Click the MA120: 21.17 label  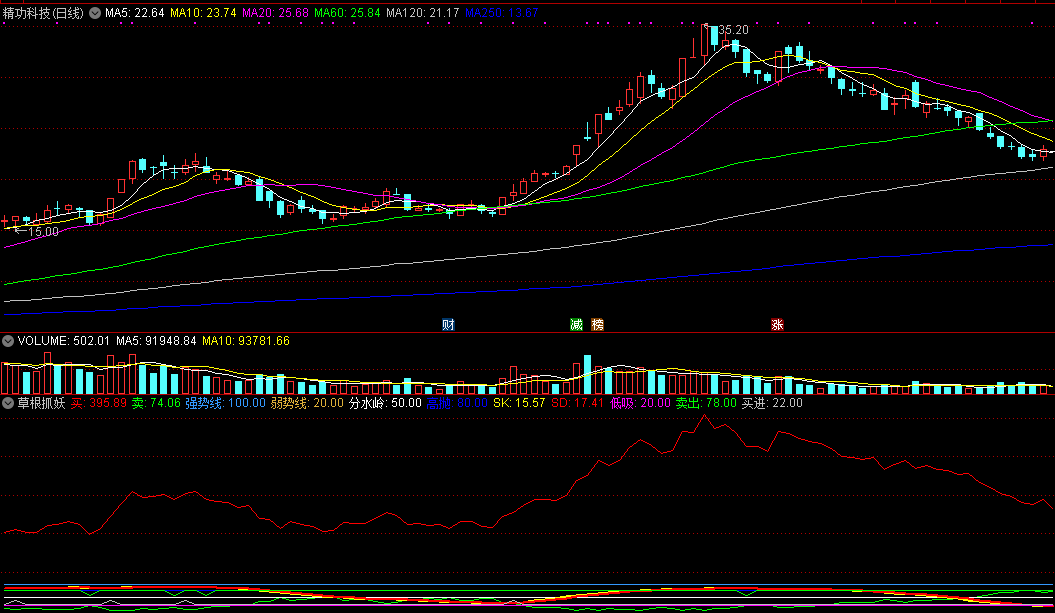point(423,13)
